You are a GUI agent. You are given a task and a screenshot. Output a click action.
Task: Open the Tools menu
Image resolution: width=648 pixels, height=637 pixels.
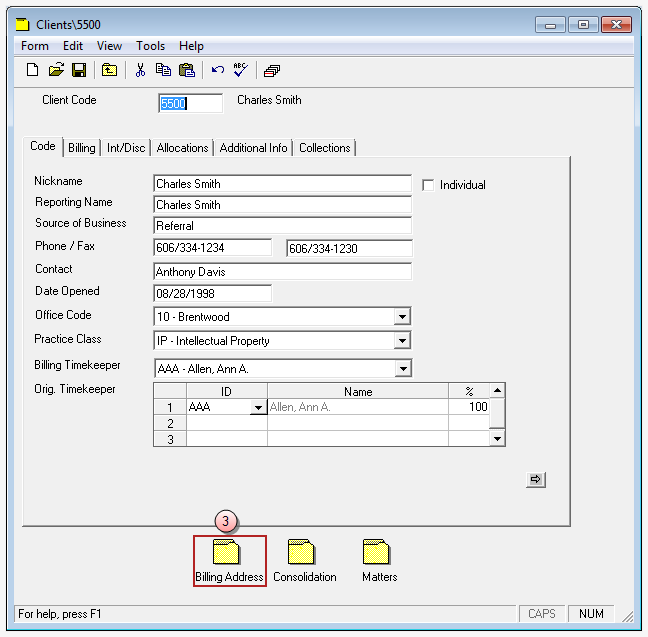click(150, 46)
